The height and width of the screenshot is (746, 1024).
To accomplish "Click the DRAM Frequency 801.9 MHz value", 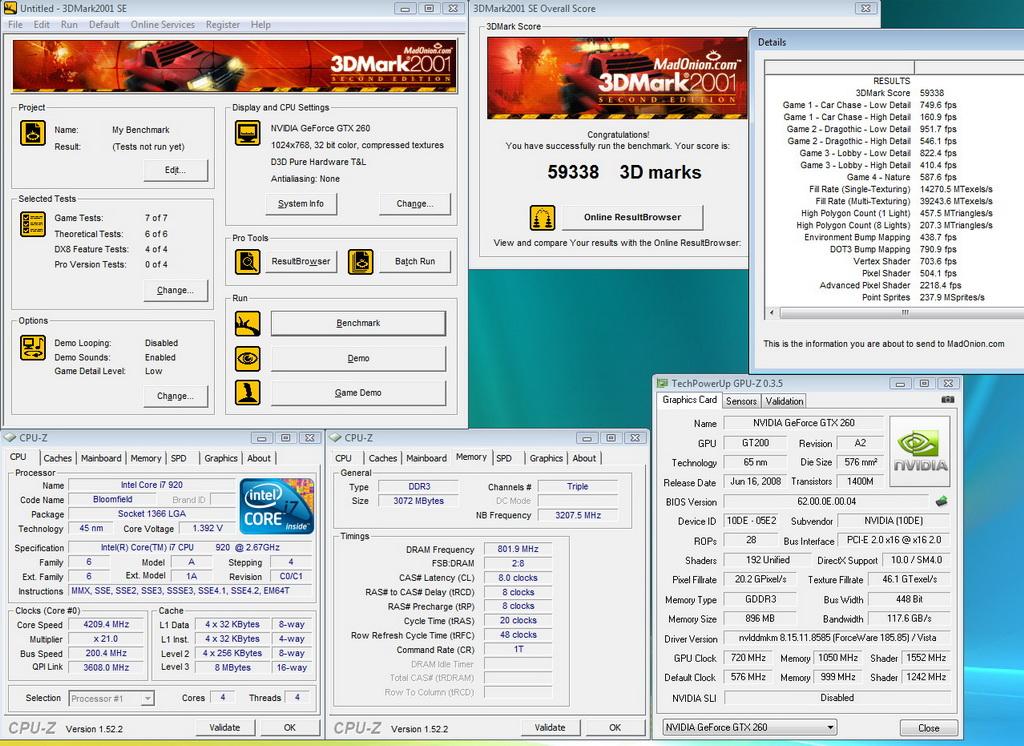I will (x=518, y=549).
